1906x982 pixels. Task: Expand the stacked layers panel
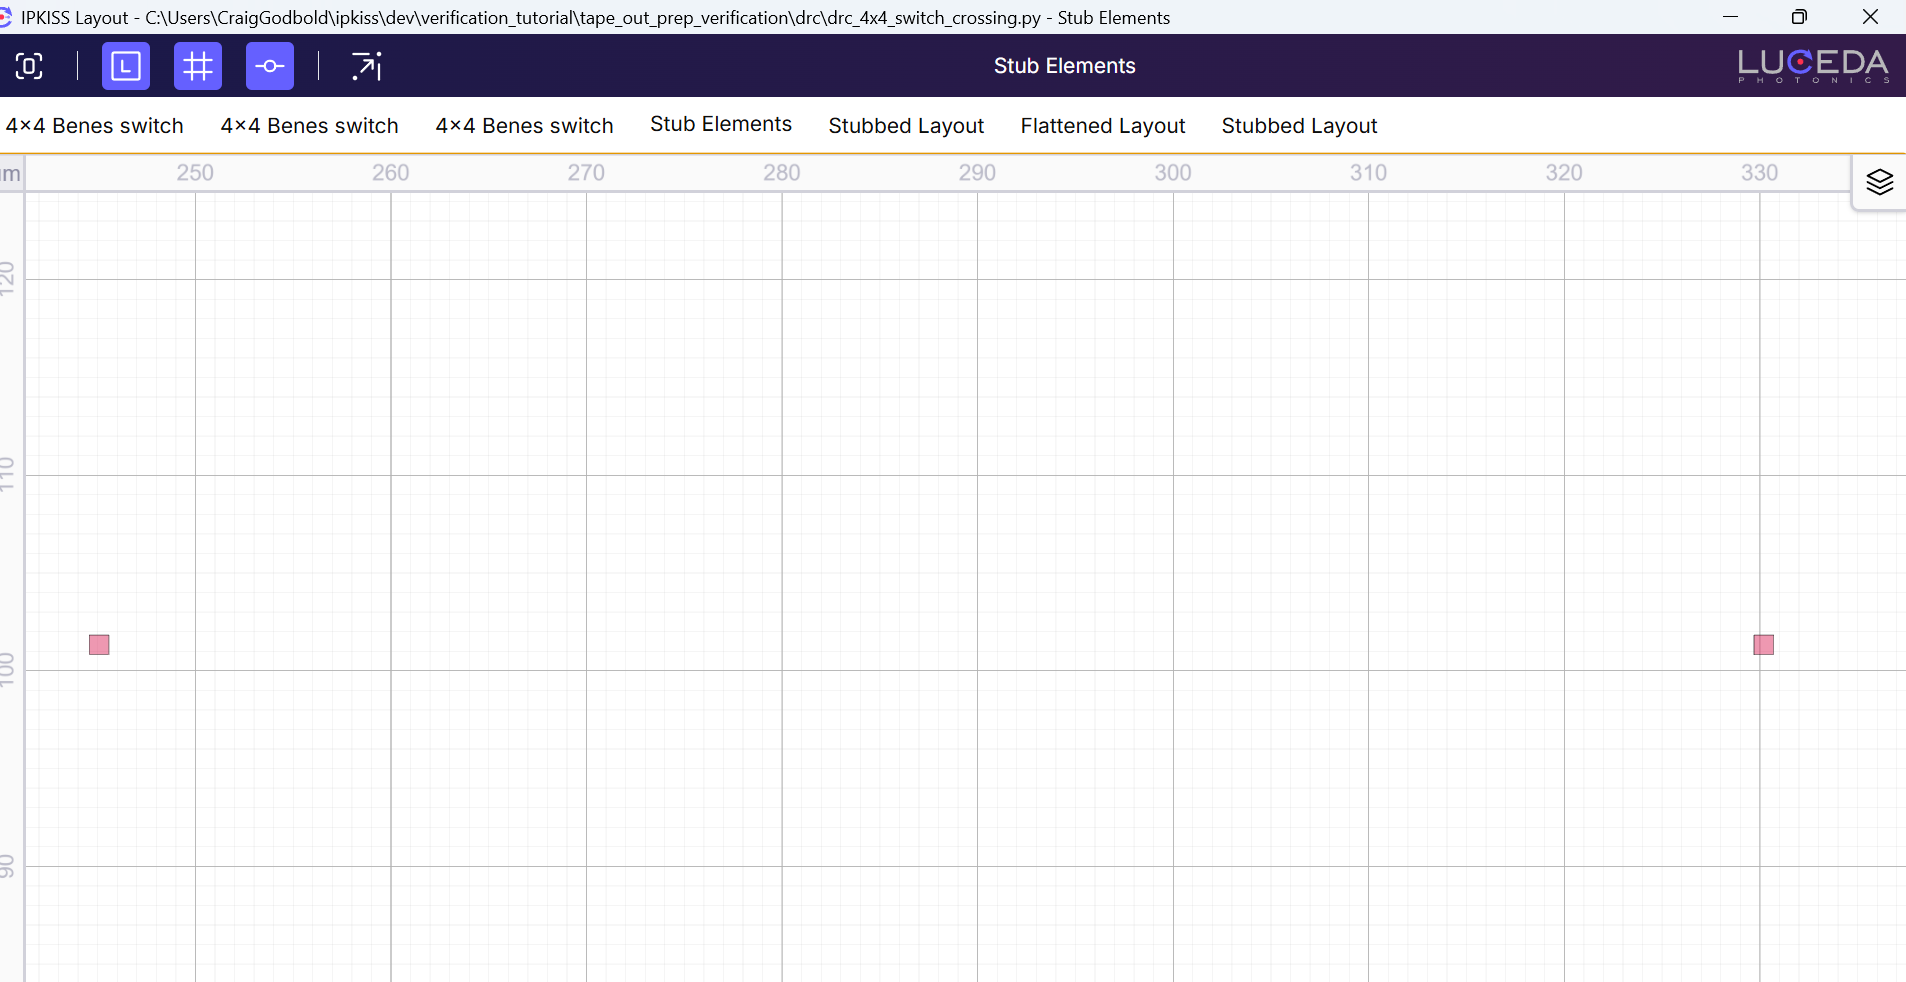1879,182
